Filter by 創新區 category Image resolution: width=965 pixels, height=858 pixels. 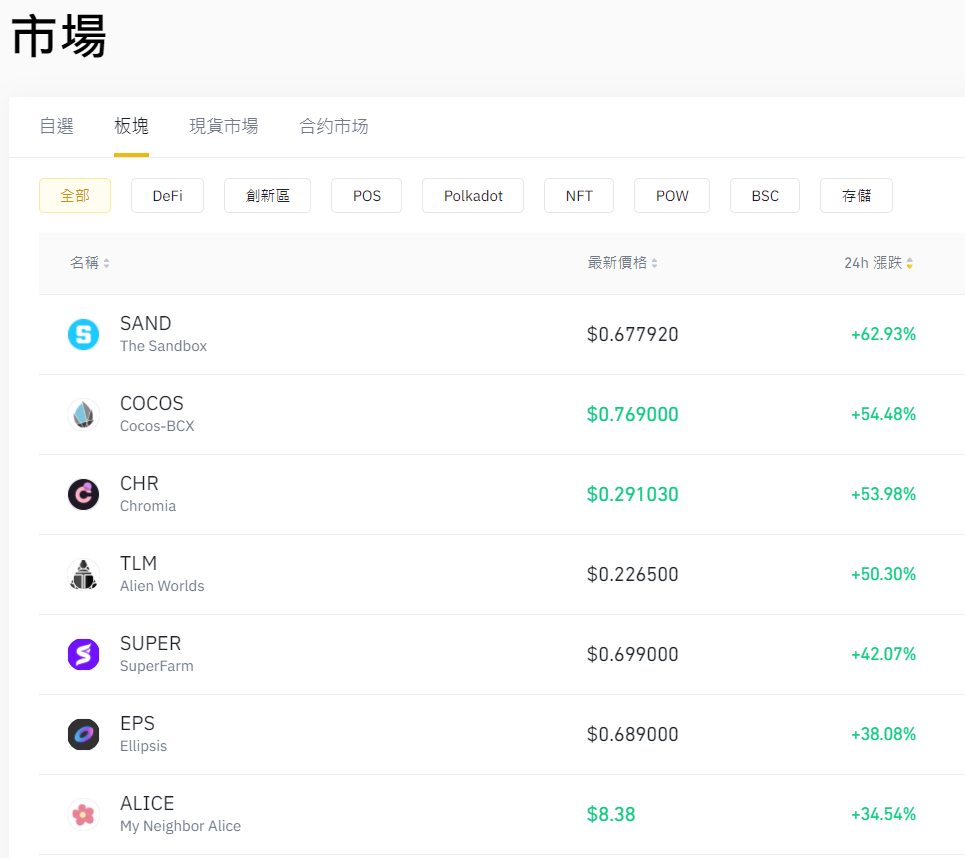267,196
